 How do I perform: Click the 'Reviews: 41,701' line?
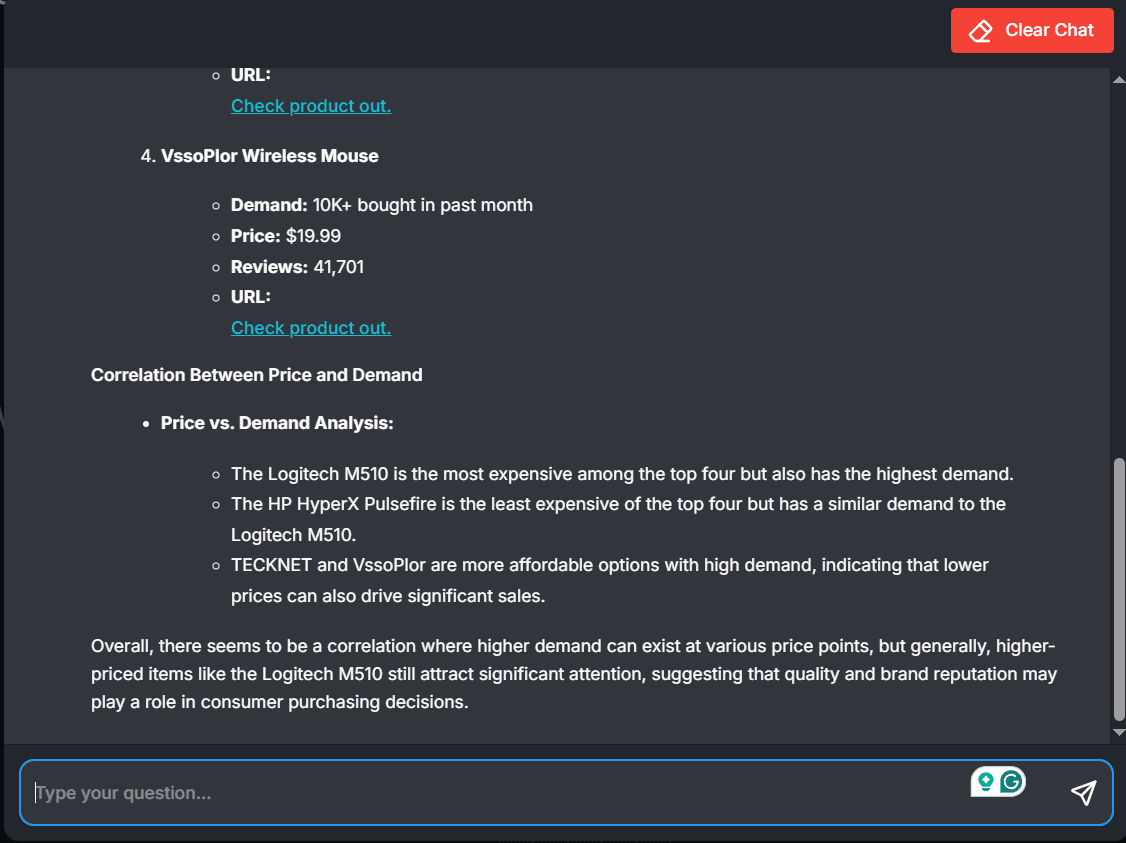pos(297,266)
